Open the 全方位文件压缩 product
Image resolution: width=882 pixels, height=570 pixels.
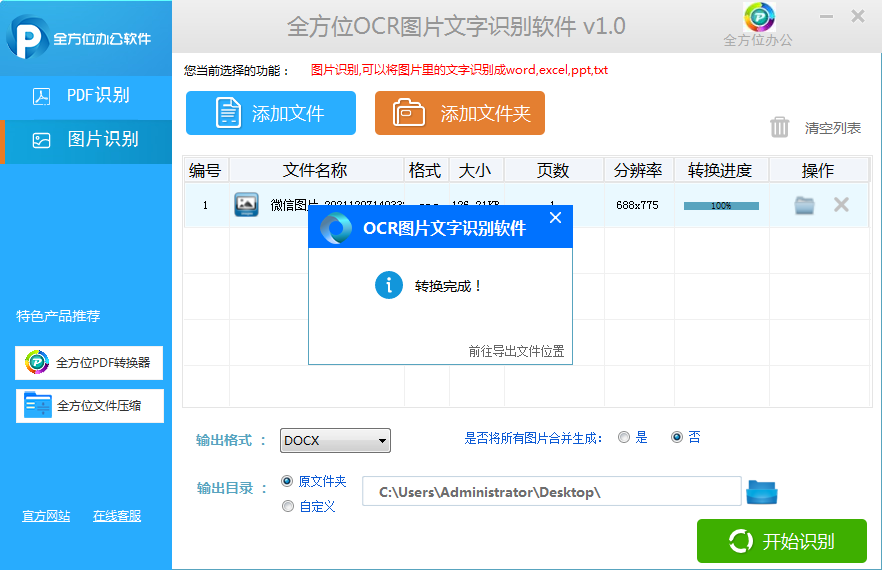click(x=89, y=405)
